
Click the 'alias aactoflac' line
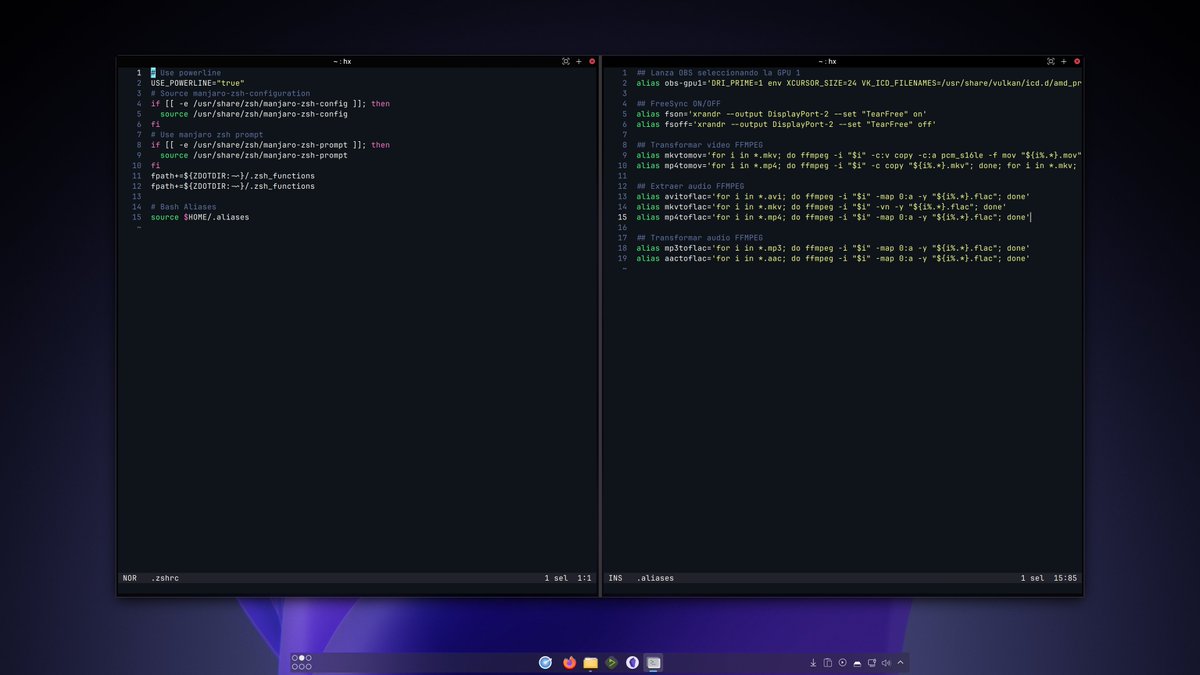click(833, 258)
